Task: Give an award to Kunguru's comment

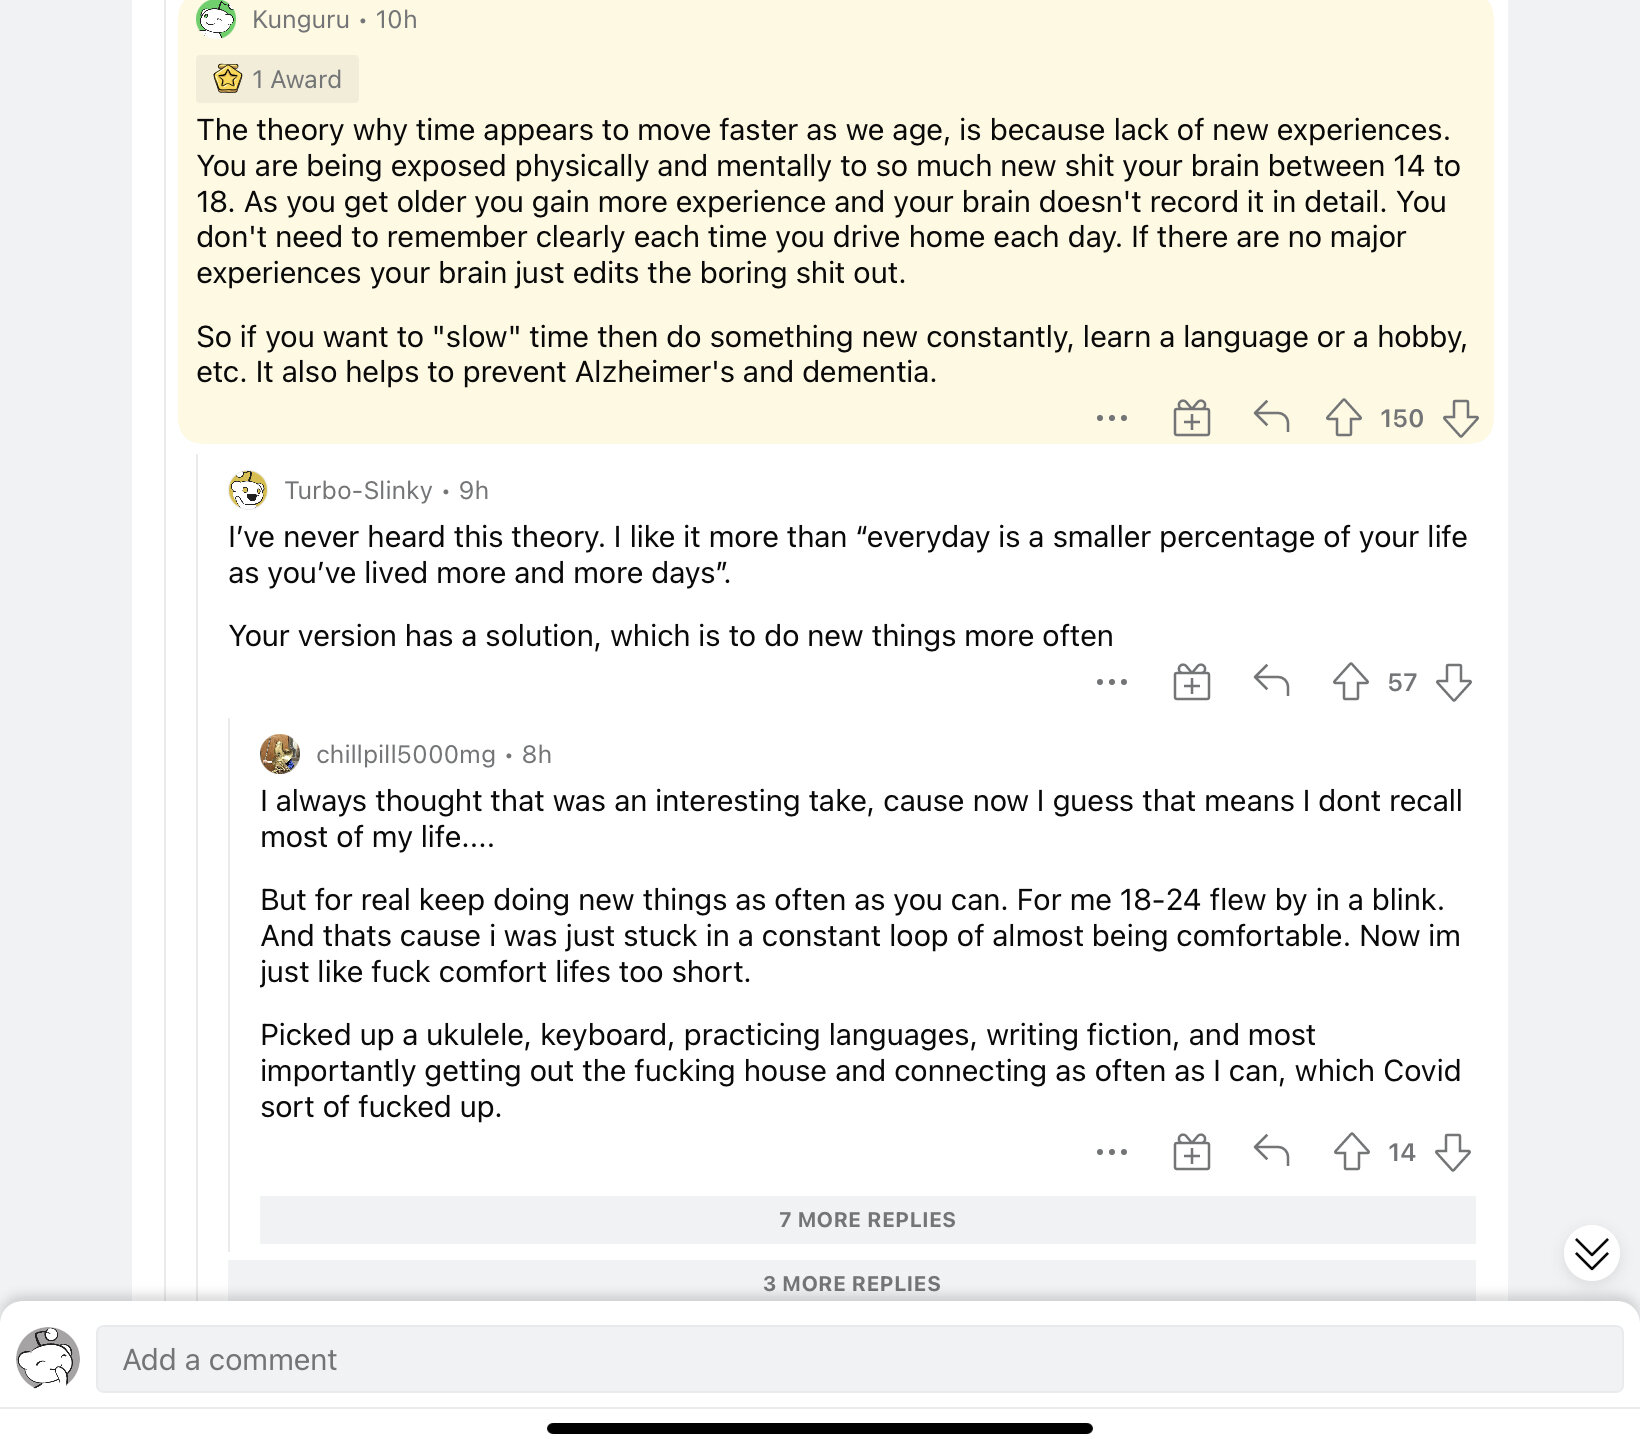Action: click(x=1191, y=418)
